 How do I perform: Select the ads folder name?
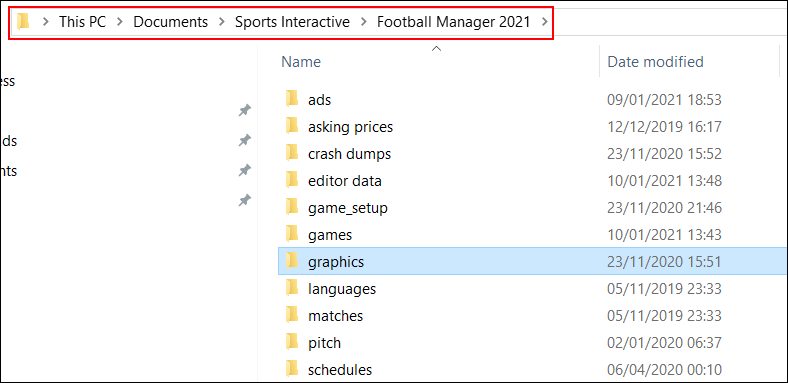pyautogui.click(x=320, y=100)
